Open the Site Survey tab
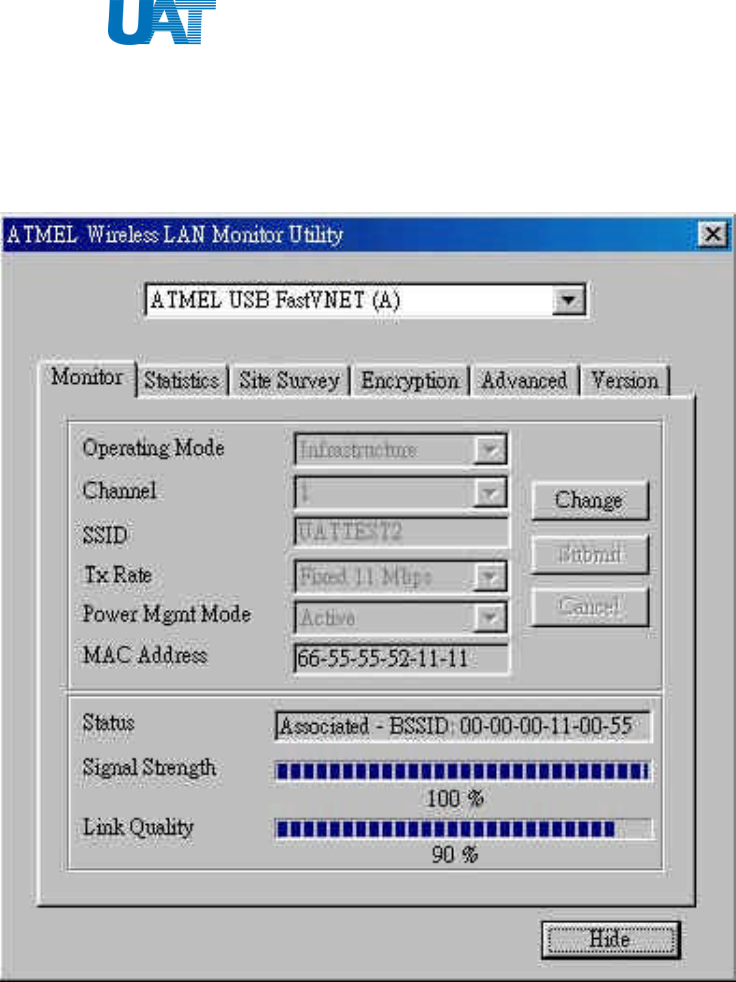This screenshot has height=982, width=736. pyautogui.click(x=289, y=381)
